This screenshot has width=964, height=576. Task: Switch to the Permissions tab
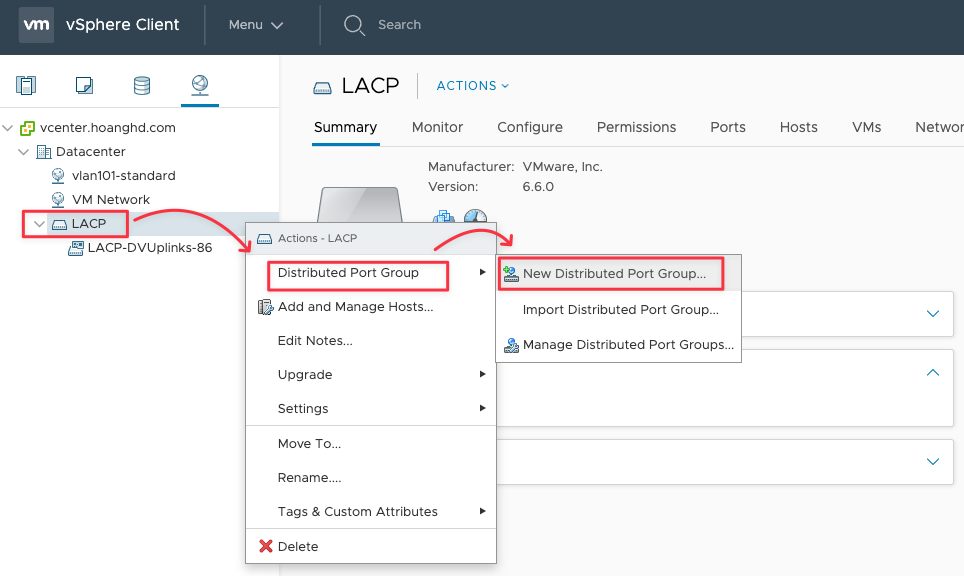click(x=636, y=127)
